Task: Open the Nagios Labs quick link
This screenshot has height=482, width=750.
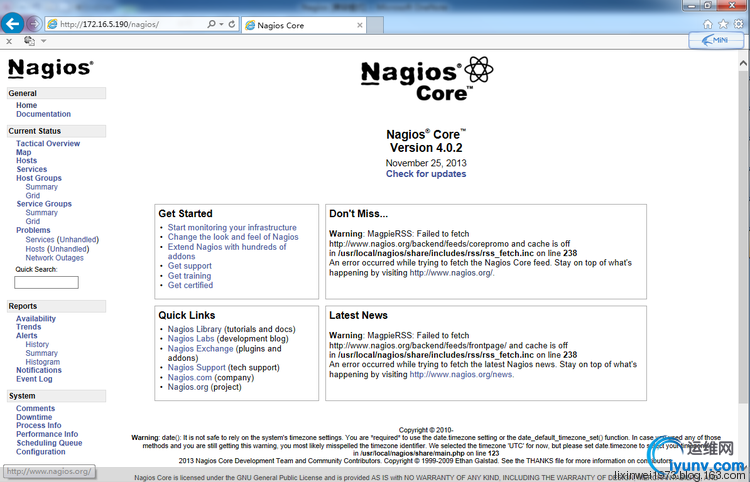Action: click(x=191, y=339)
